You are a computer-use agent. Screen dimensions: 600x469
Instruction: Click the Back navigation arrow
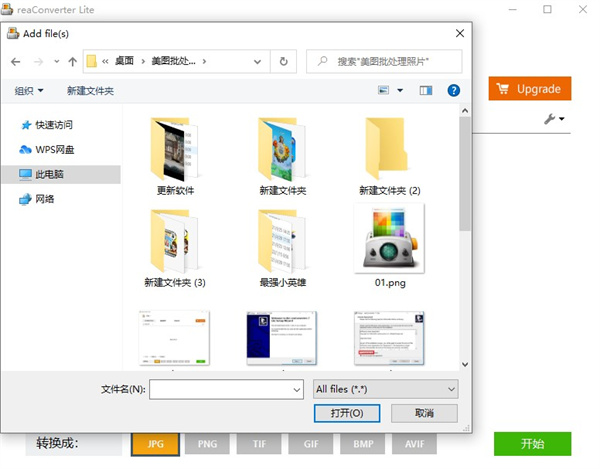coord(15,62)
